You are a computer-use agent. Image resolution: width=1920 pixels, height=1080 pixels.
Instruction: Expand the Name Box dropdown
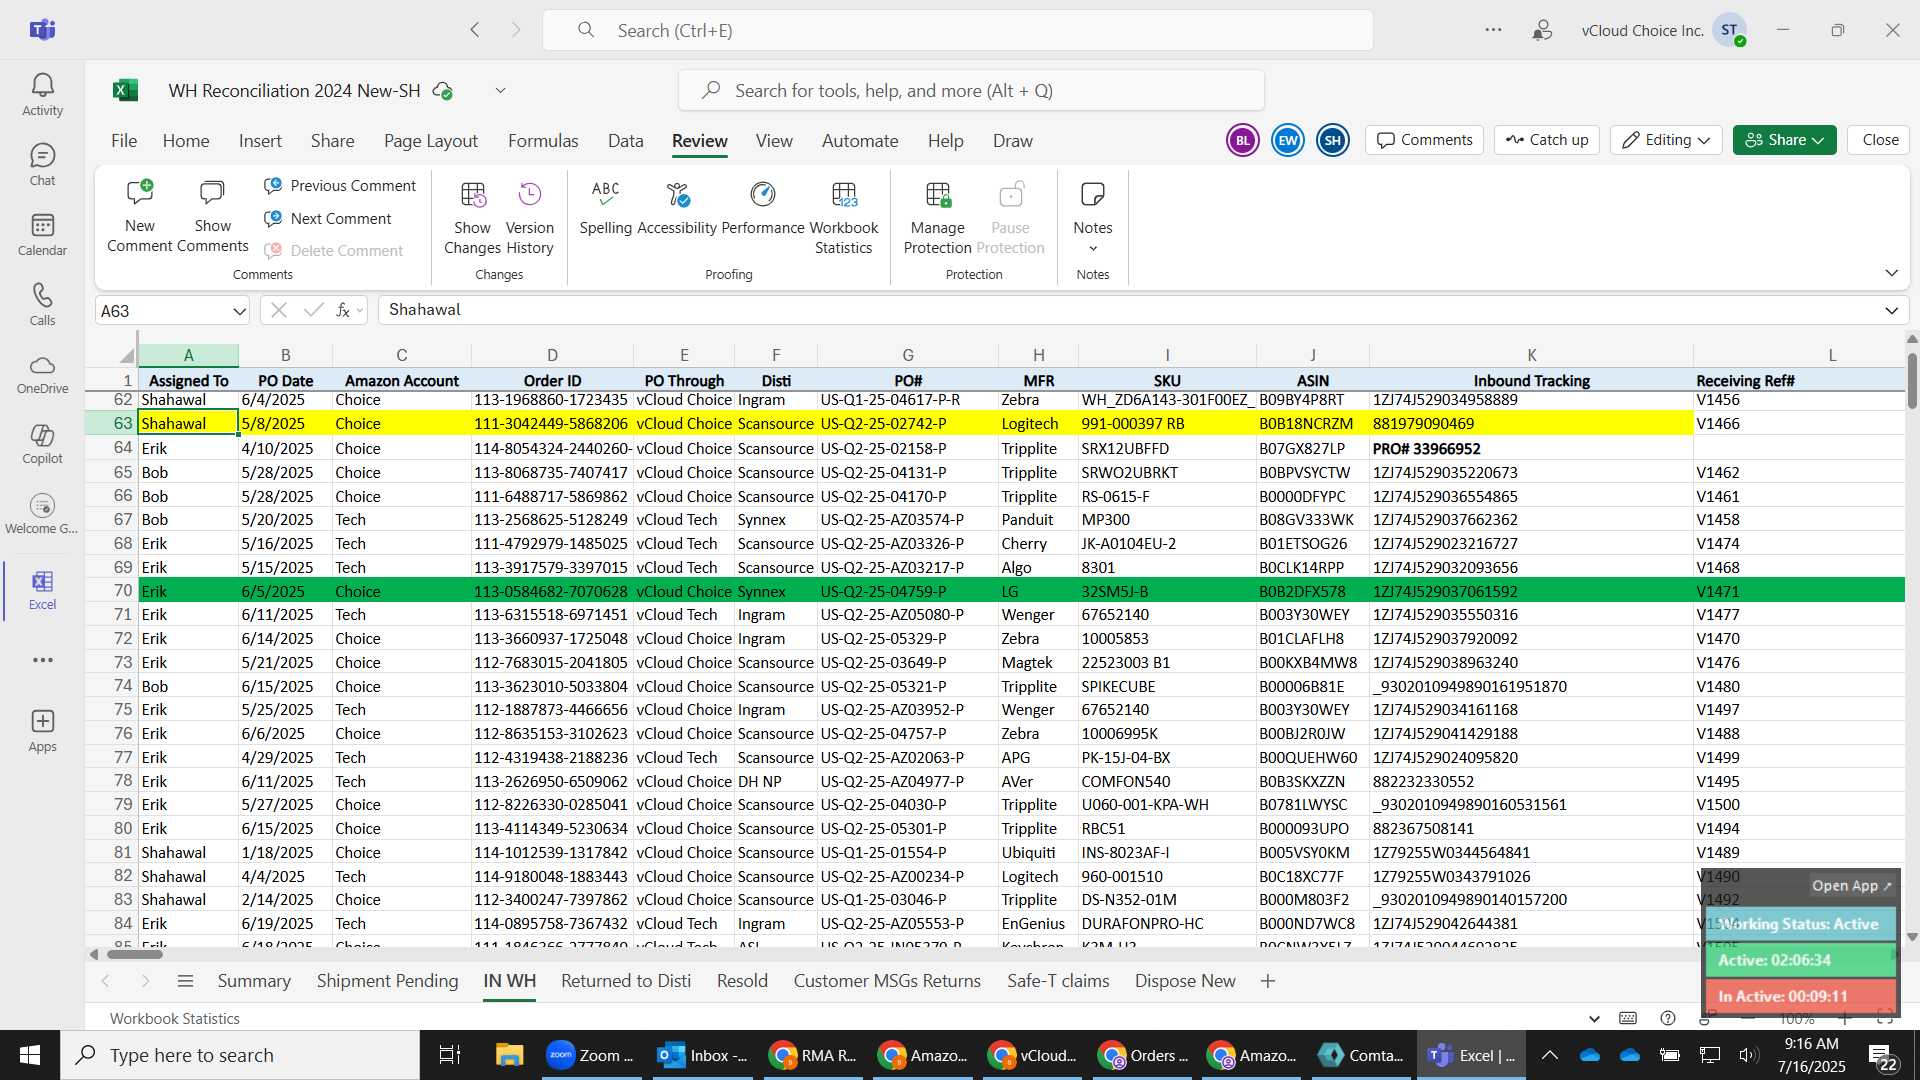[x=239, y=311]
